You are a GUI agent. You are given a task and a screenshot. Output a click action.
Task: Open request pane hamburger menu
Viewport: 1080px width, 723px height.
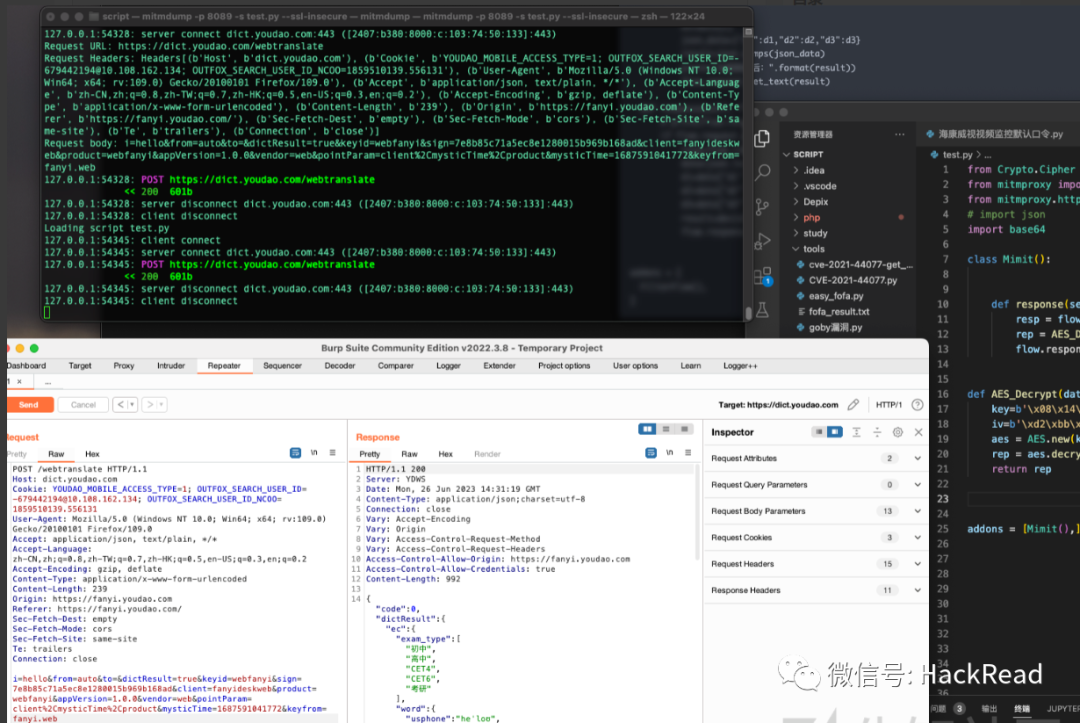(x=333, y=453)
